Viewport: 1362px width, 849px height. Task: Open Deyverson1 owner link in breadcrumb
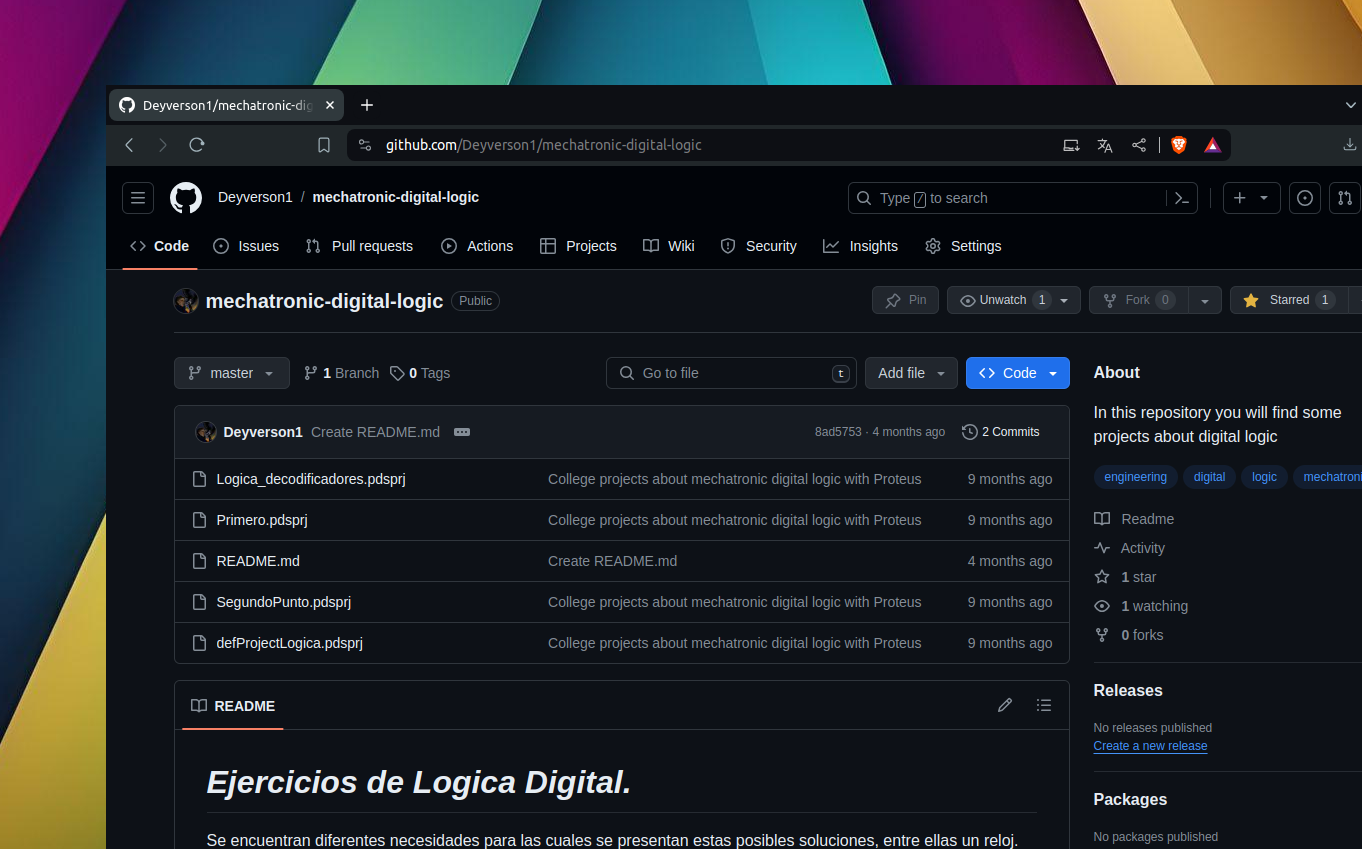click(x=255, y=198)
